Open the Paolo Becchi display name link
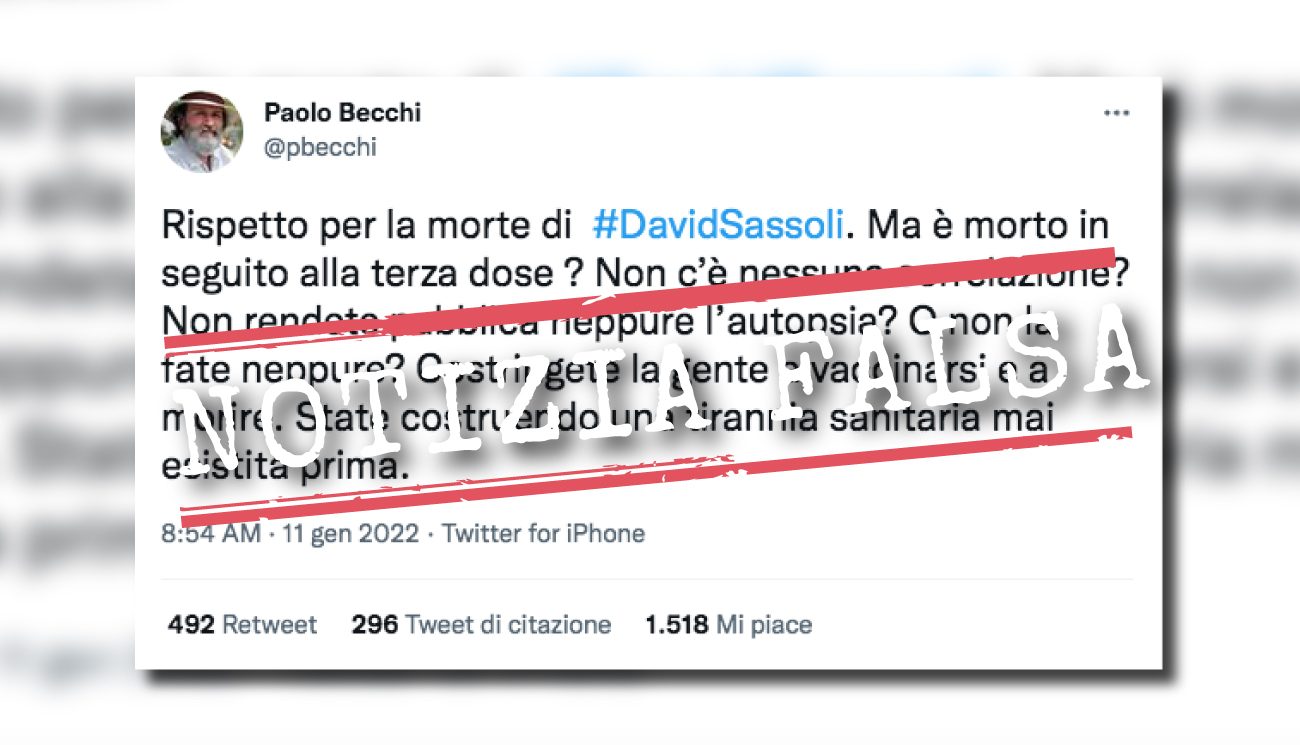 (x=342, y=113)
